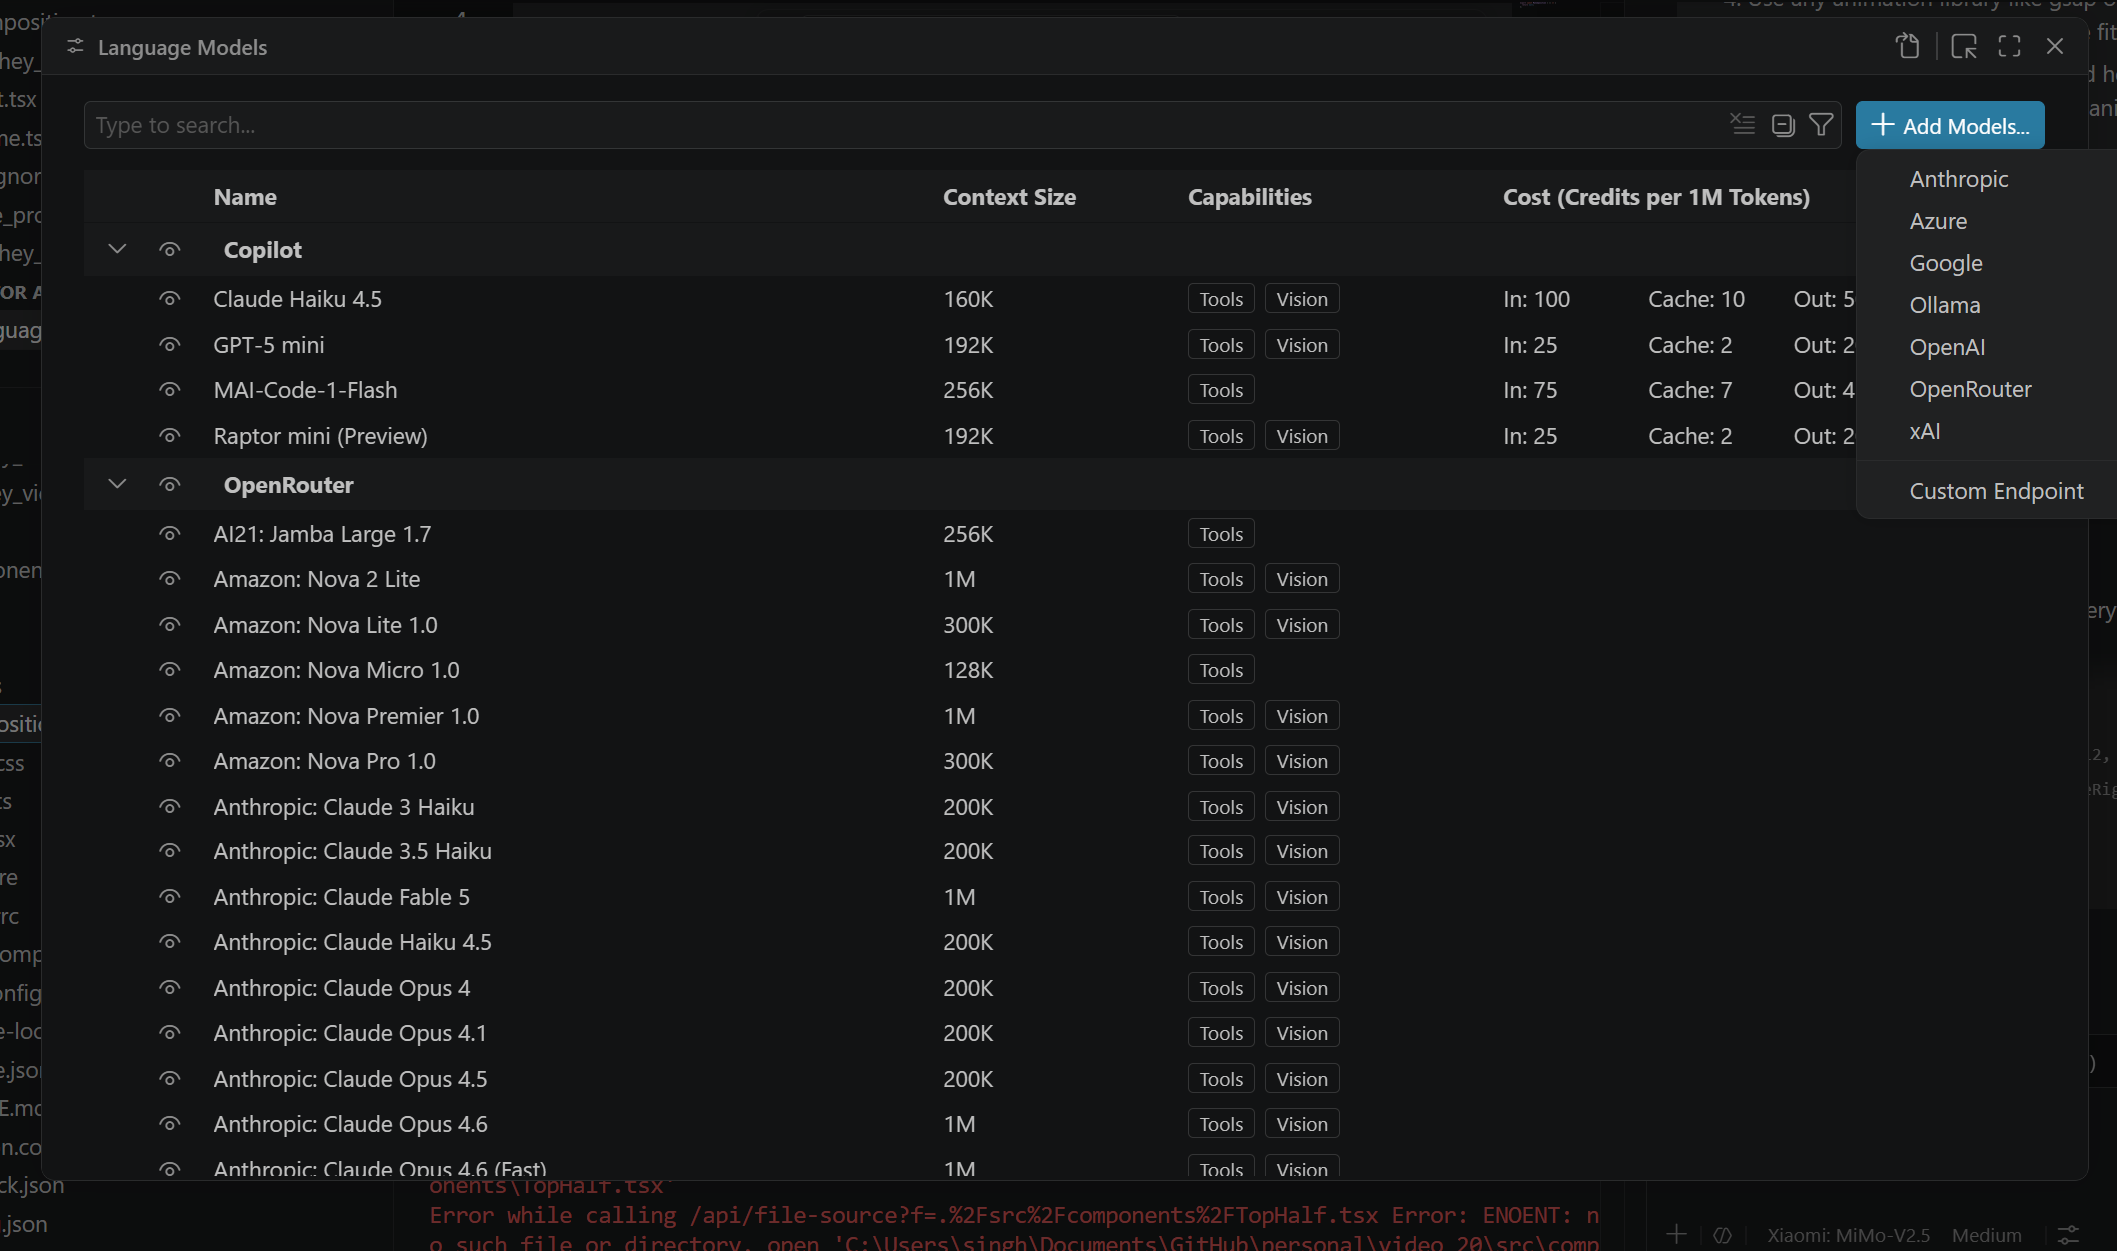Open the models file icon in title bar
Viewport: 2117px width, 1251px height.
1908,47
